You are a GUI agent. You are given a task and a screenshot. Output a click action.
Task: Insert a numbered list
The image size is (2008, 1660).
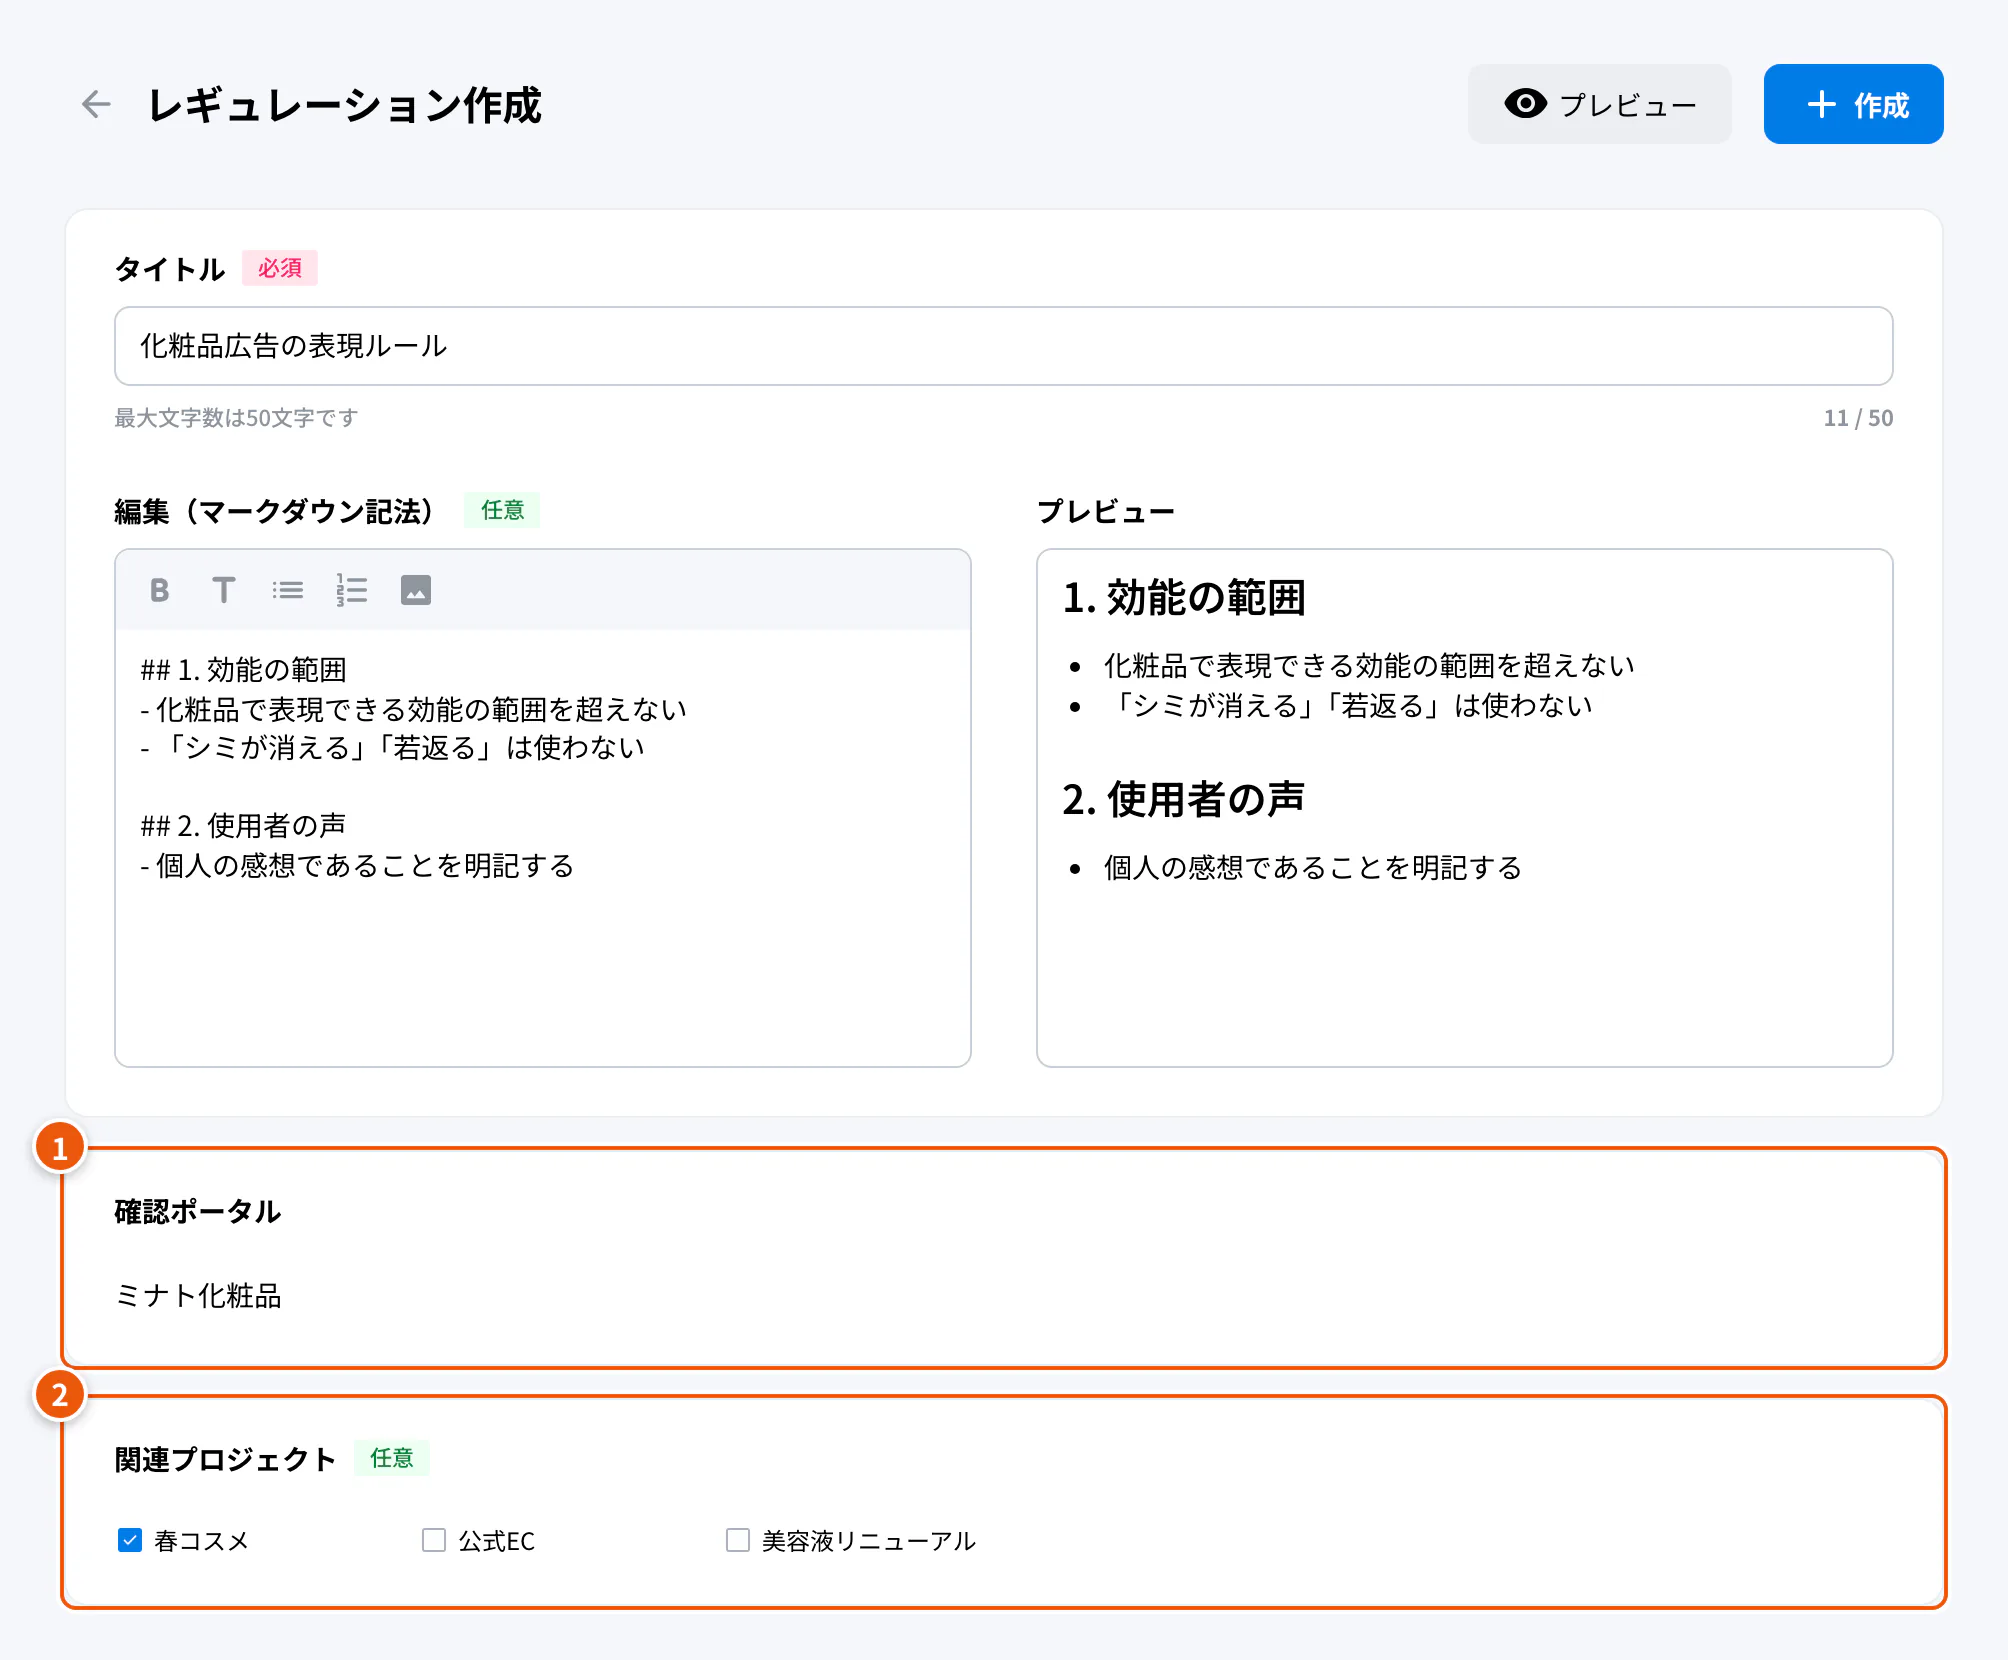coord(352,590)
